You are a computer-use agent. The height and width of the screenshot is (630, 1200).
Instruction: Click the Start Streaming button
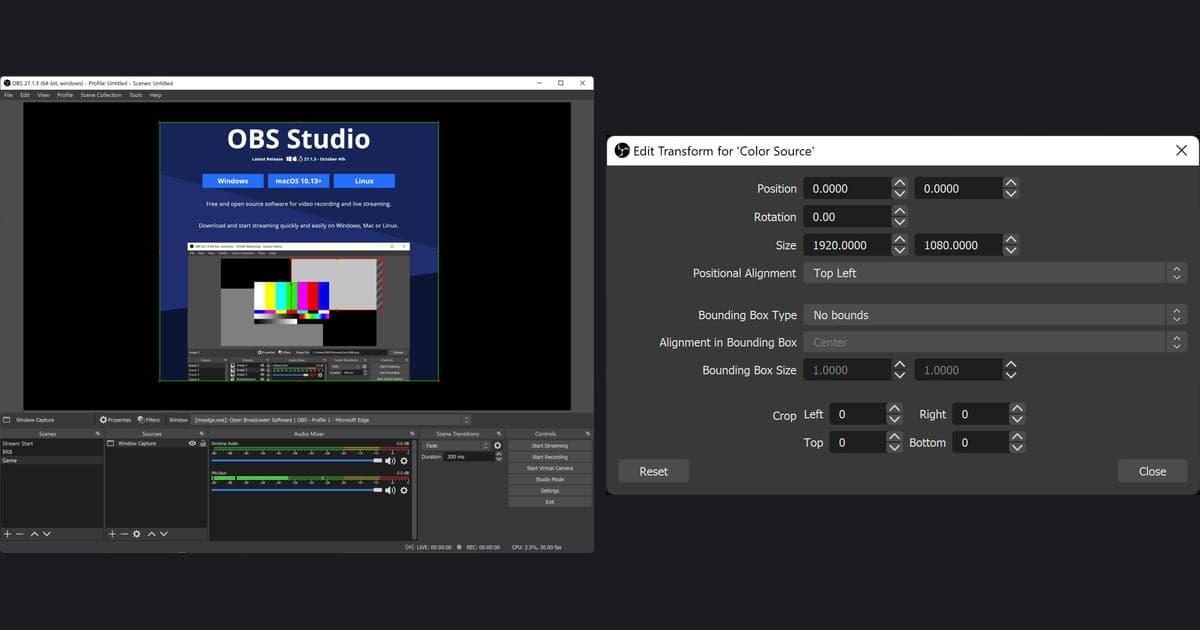[550, 446]
